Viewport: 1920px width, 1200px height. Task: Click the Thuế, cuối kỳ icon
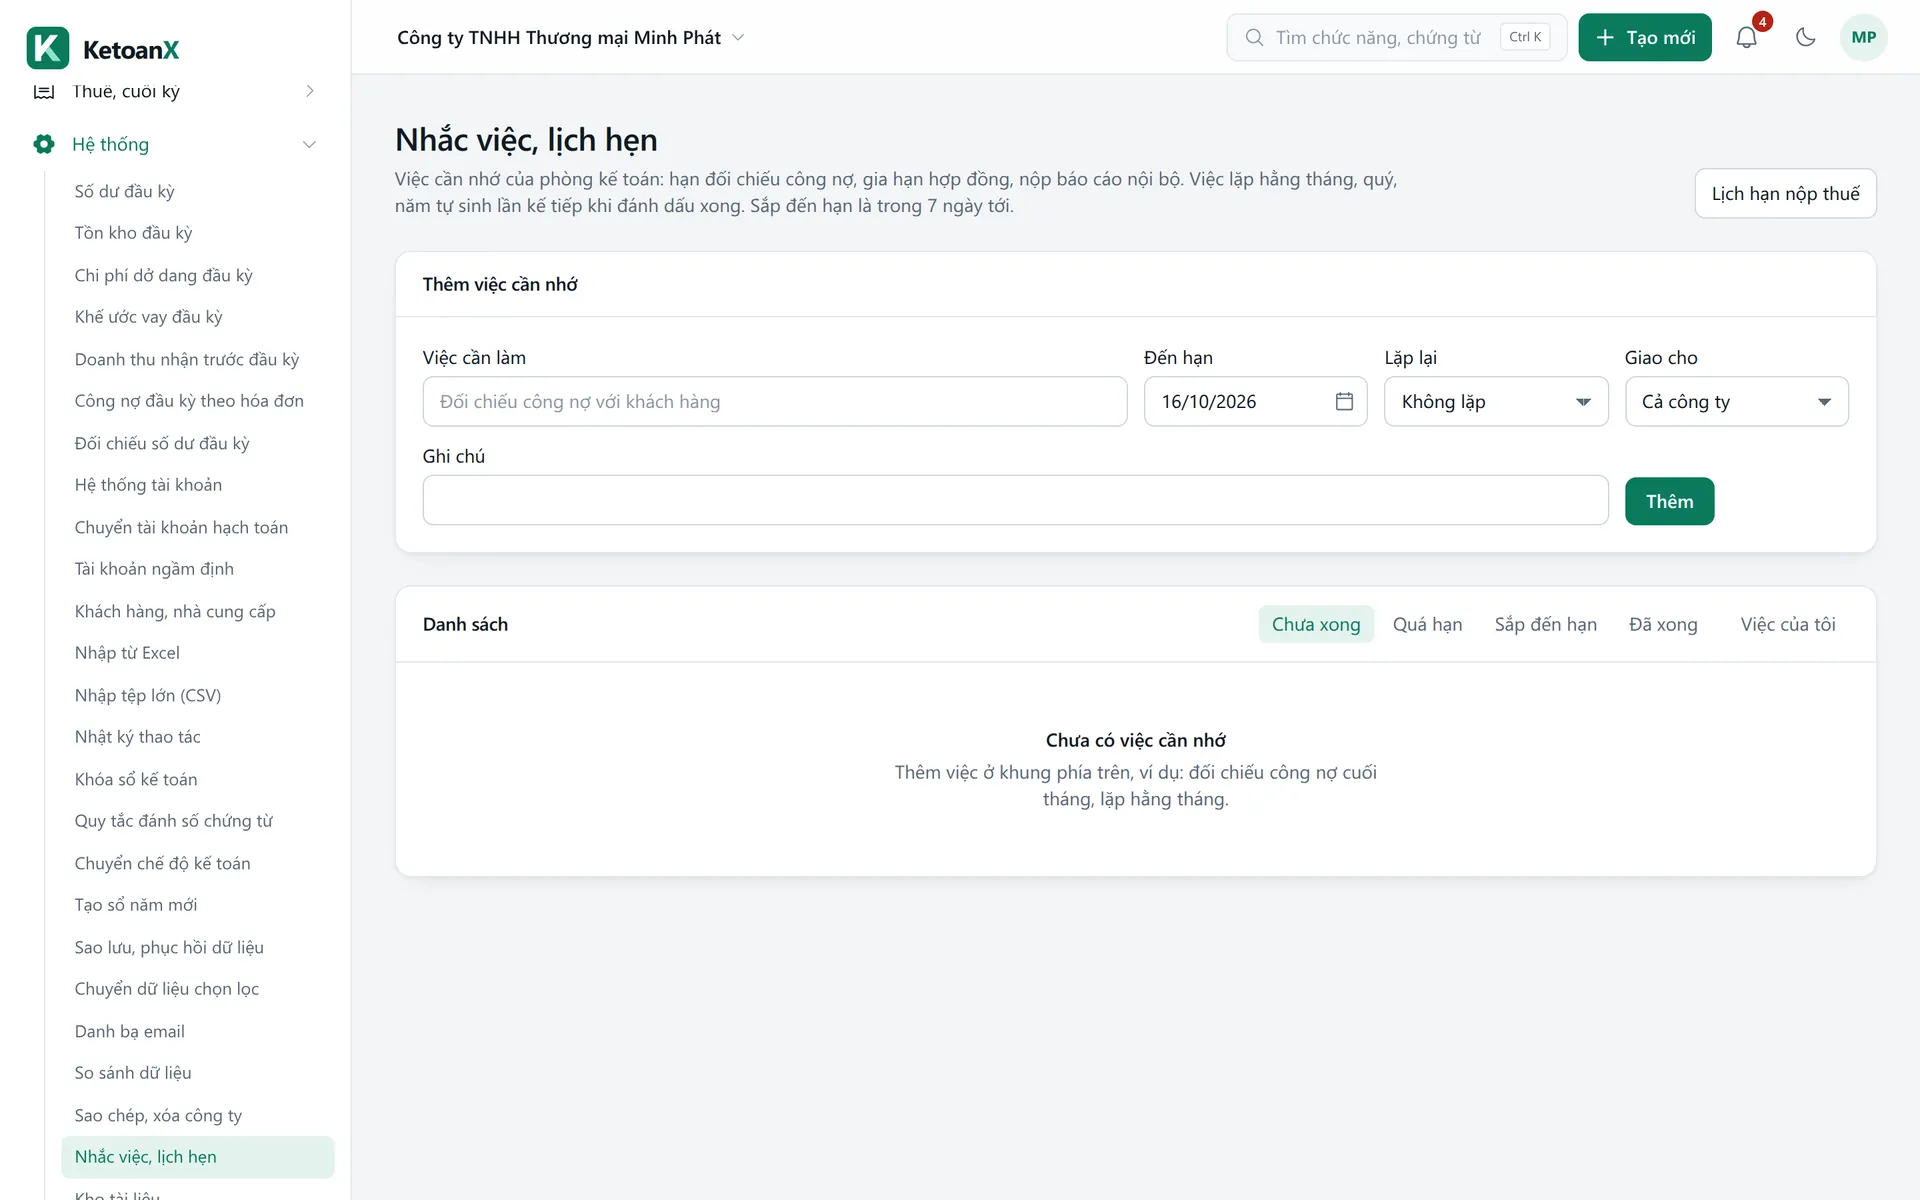tap(44, 91)
